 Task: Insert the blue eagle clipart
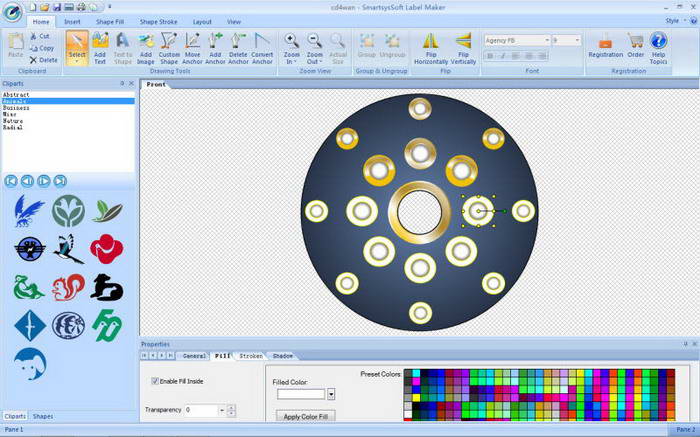coord(29,211)
